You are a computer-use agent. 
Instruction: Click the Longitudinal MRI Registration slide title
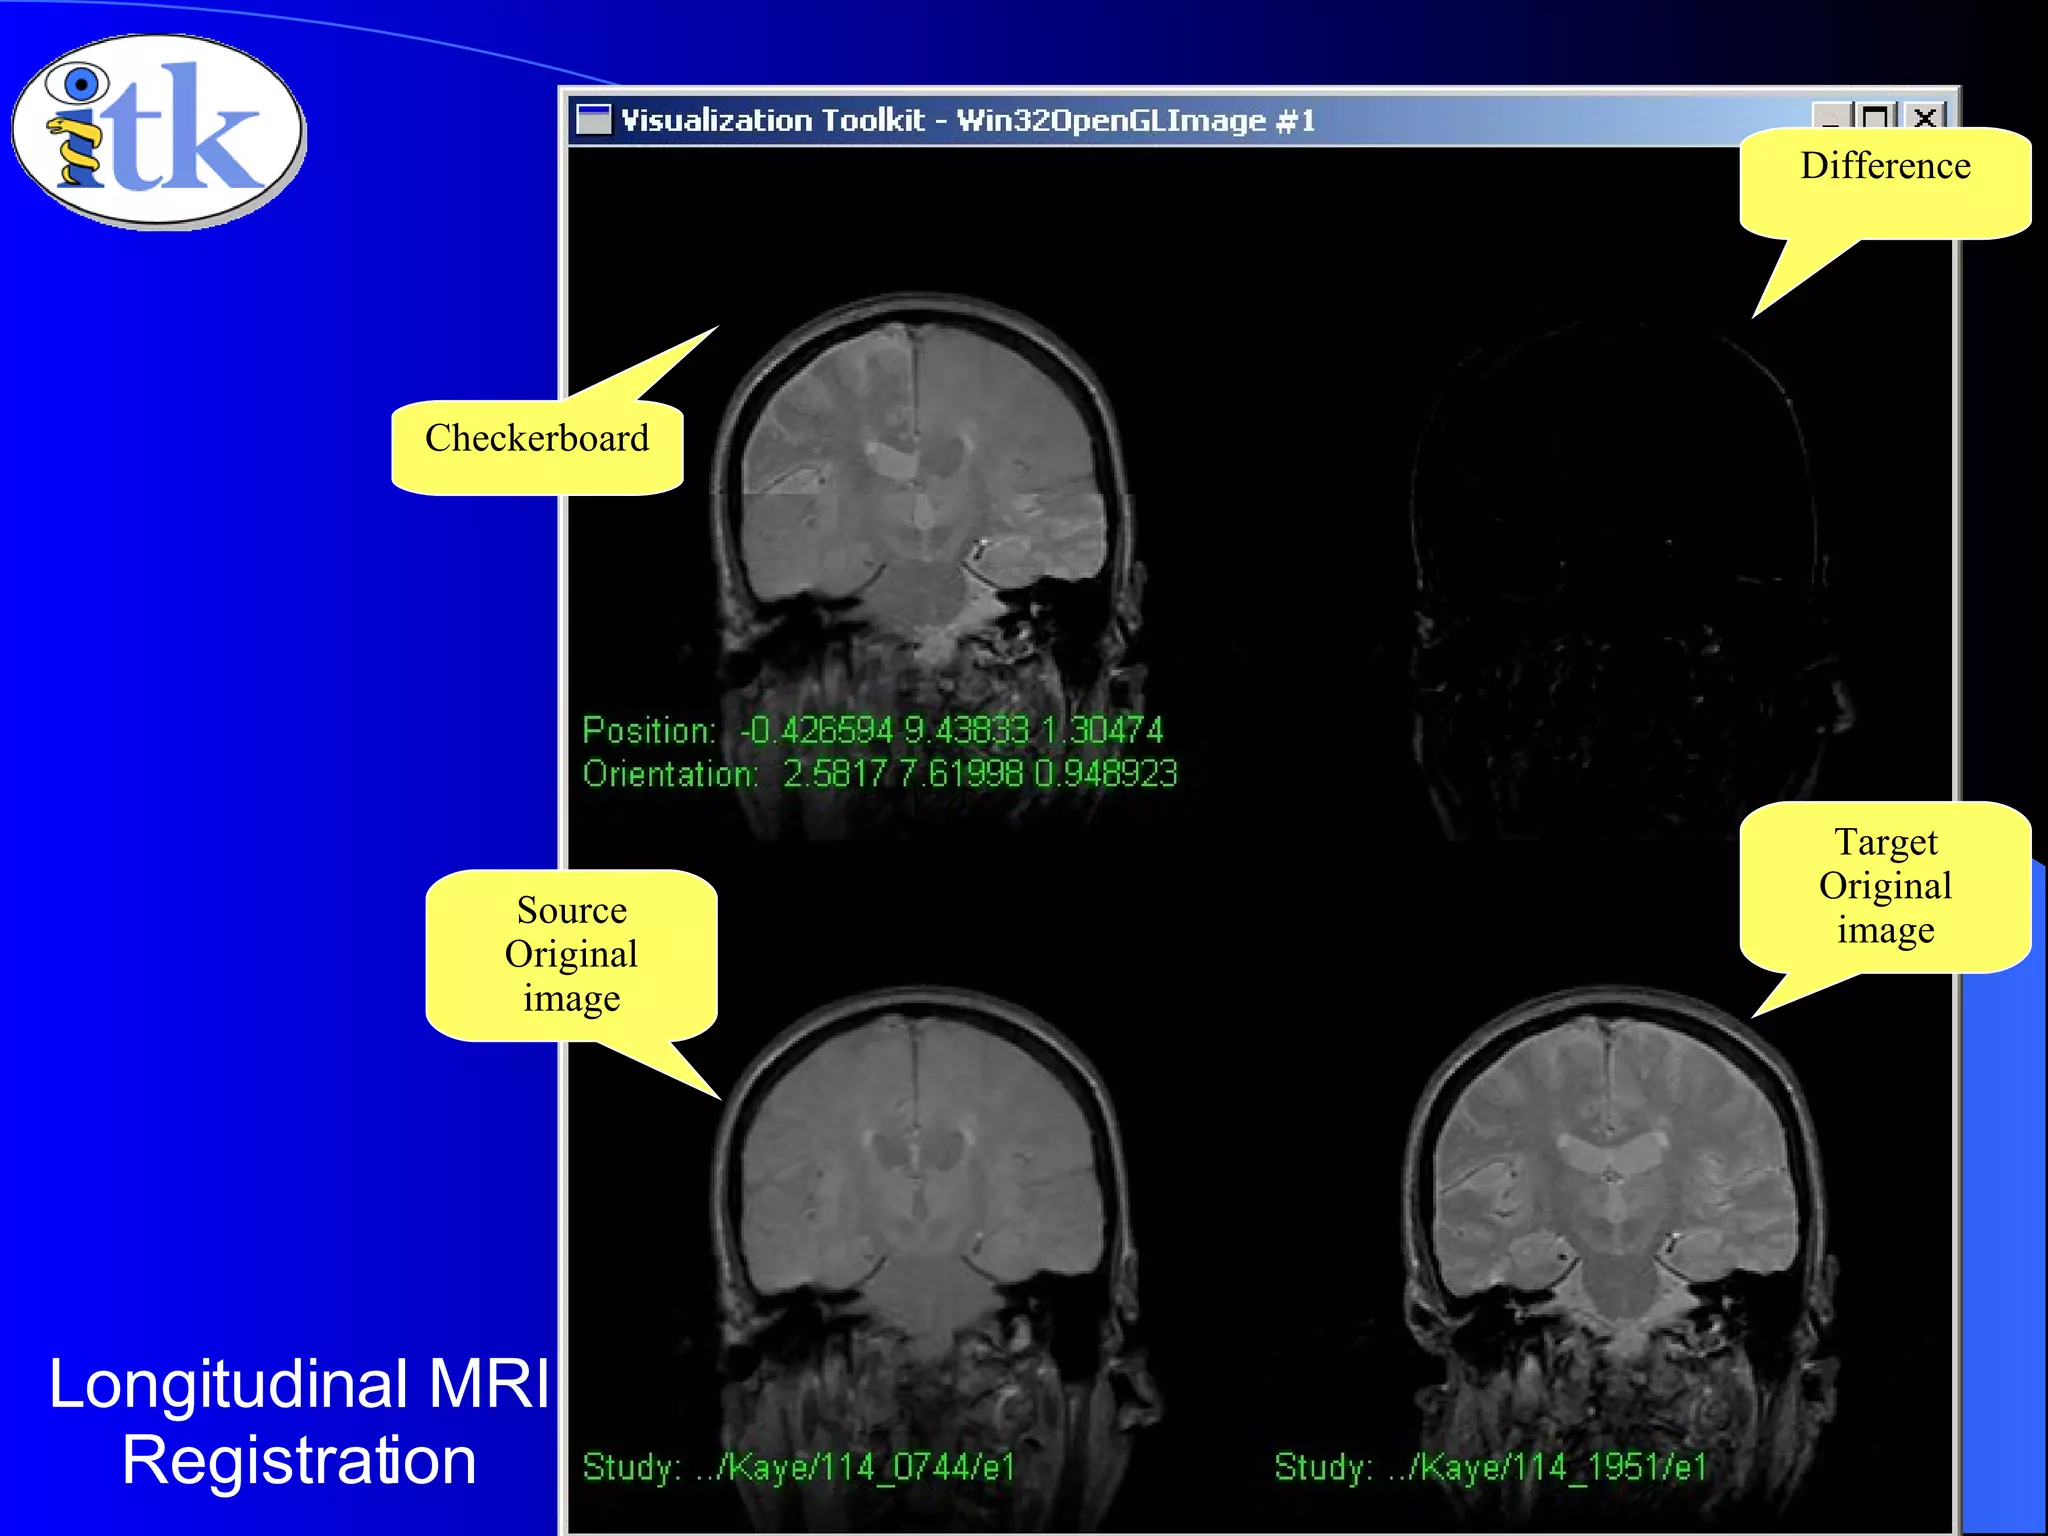(x=298, y=1422)
